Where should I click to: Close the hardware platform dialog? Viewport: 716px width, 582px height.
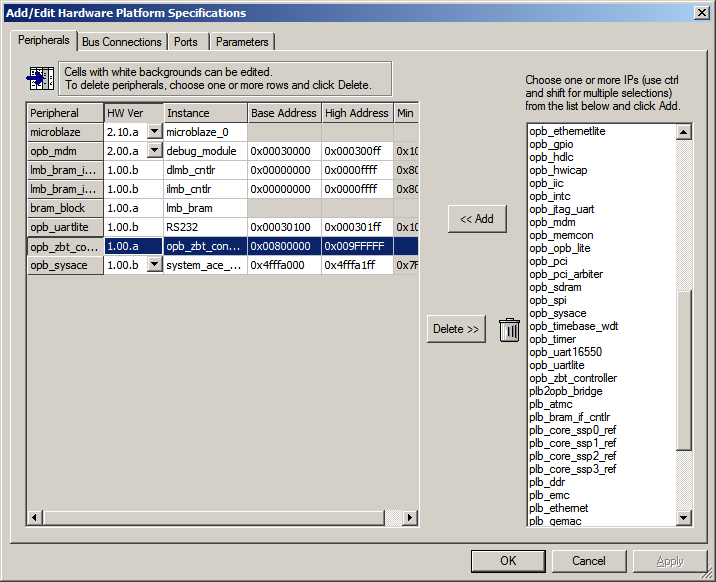tap(702, 12)
